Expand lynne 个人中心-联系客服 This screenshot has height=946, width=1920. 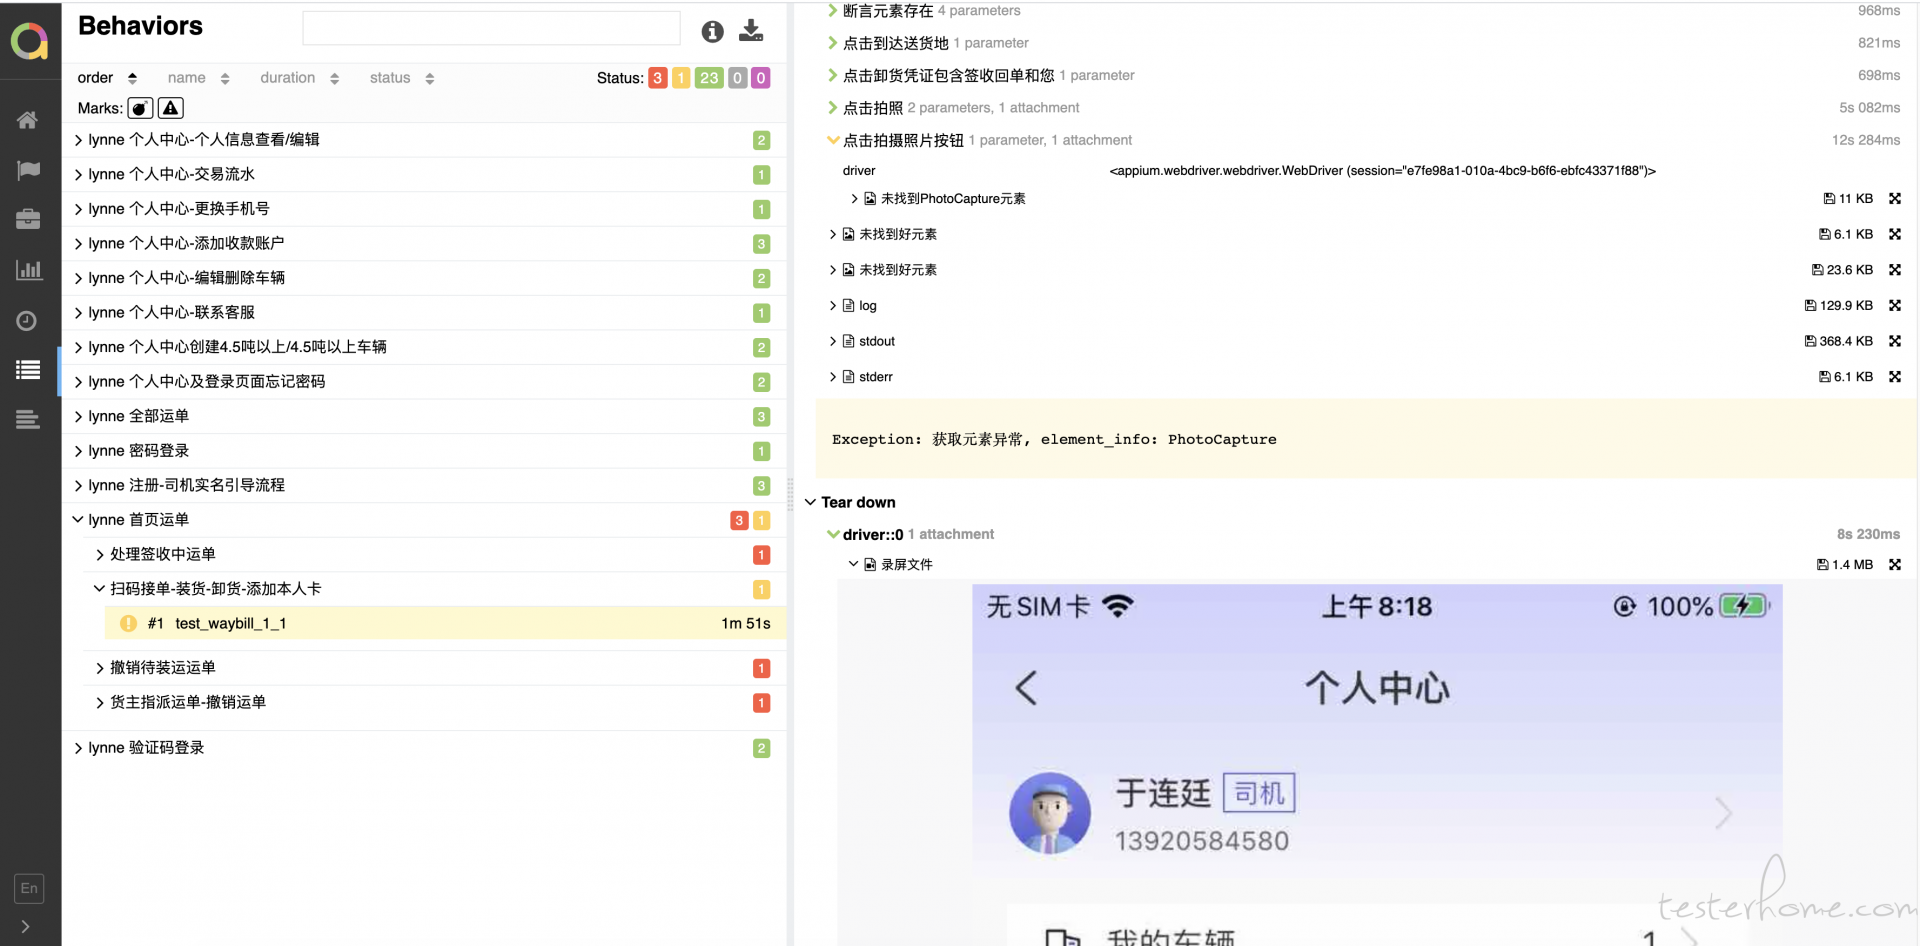[x=424, y=313]
